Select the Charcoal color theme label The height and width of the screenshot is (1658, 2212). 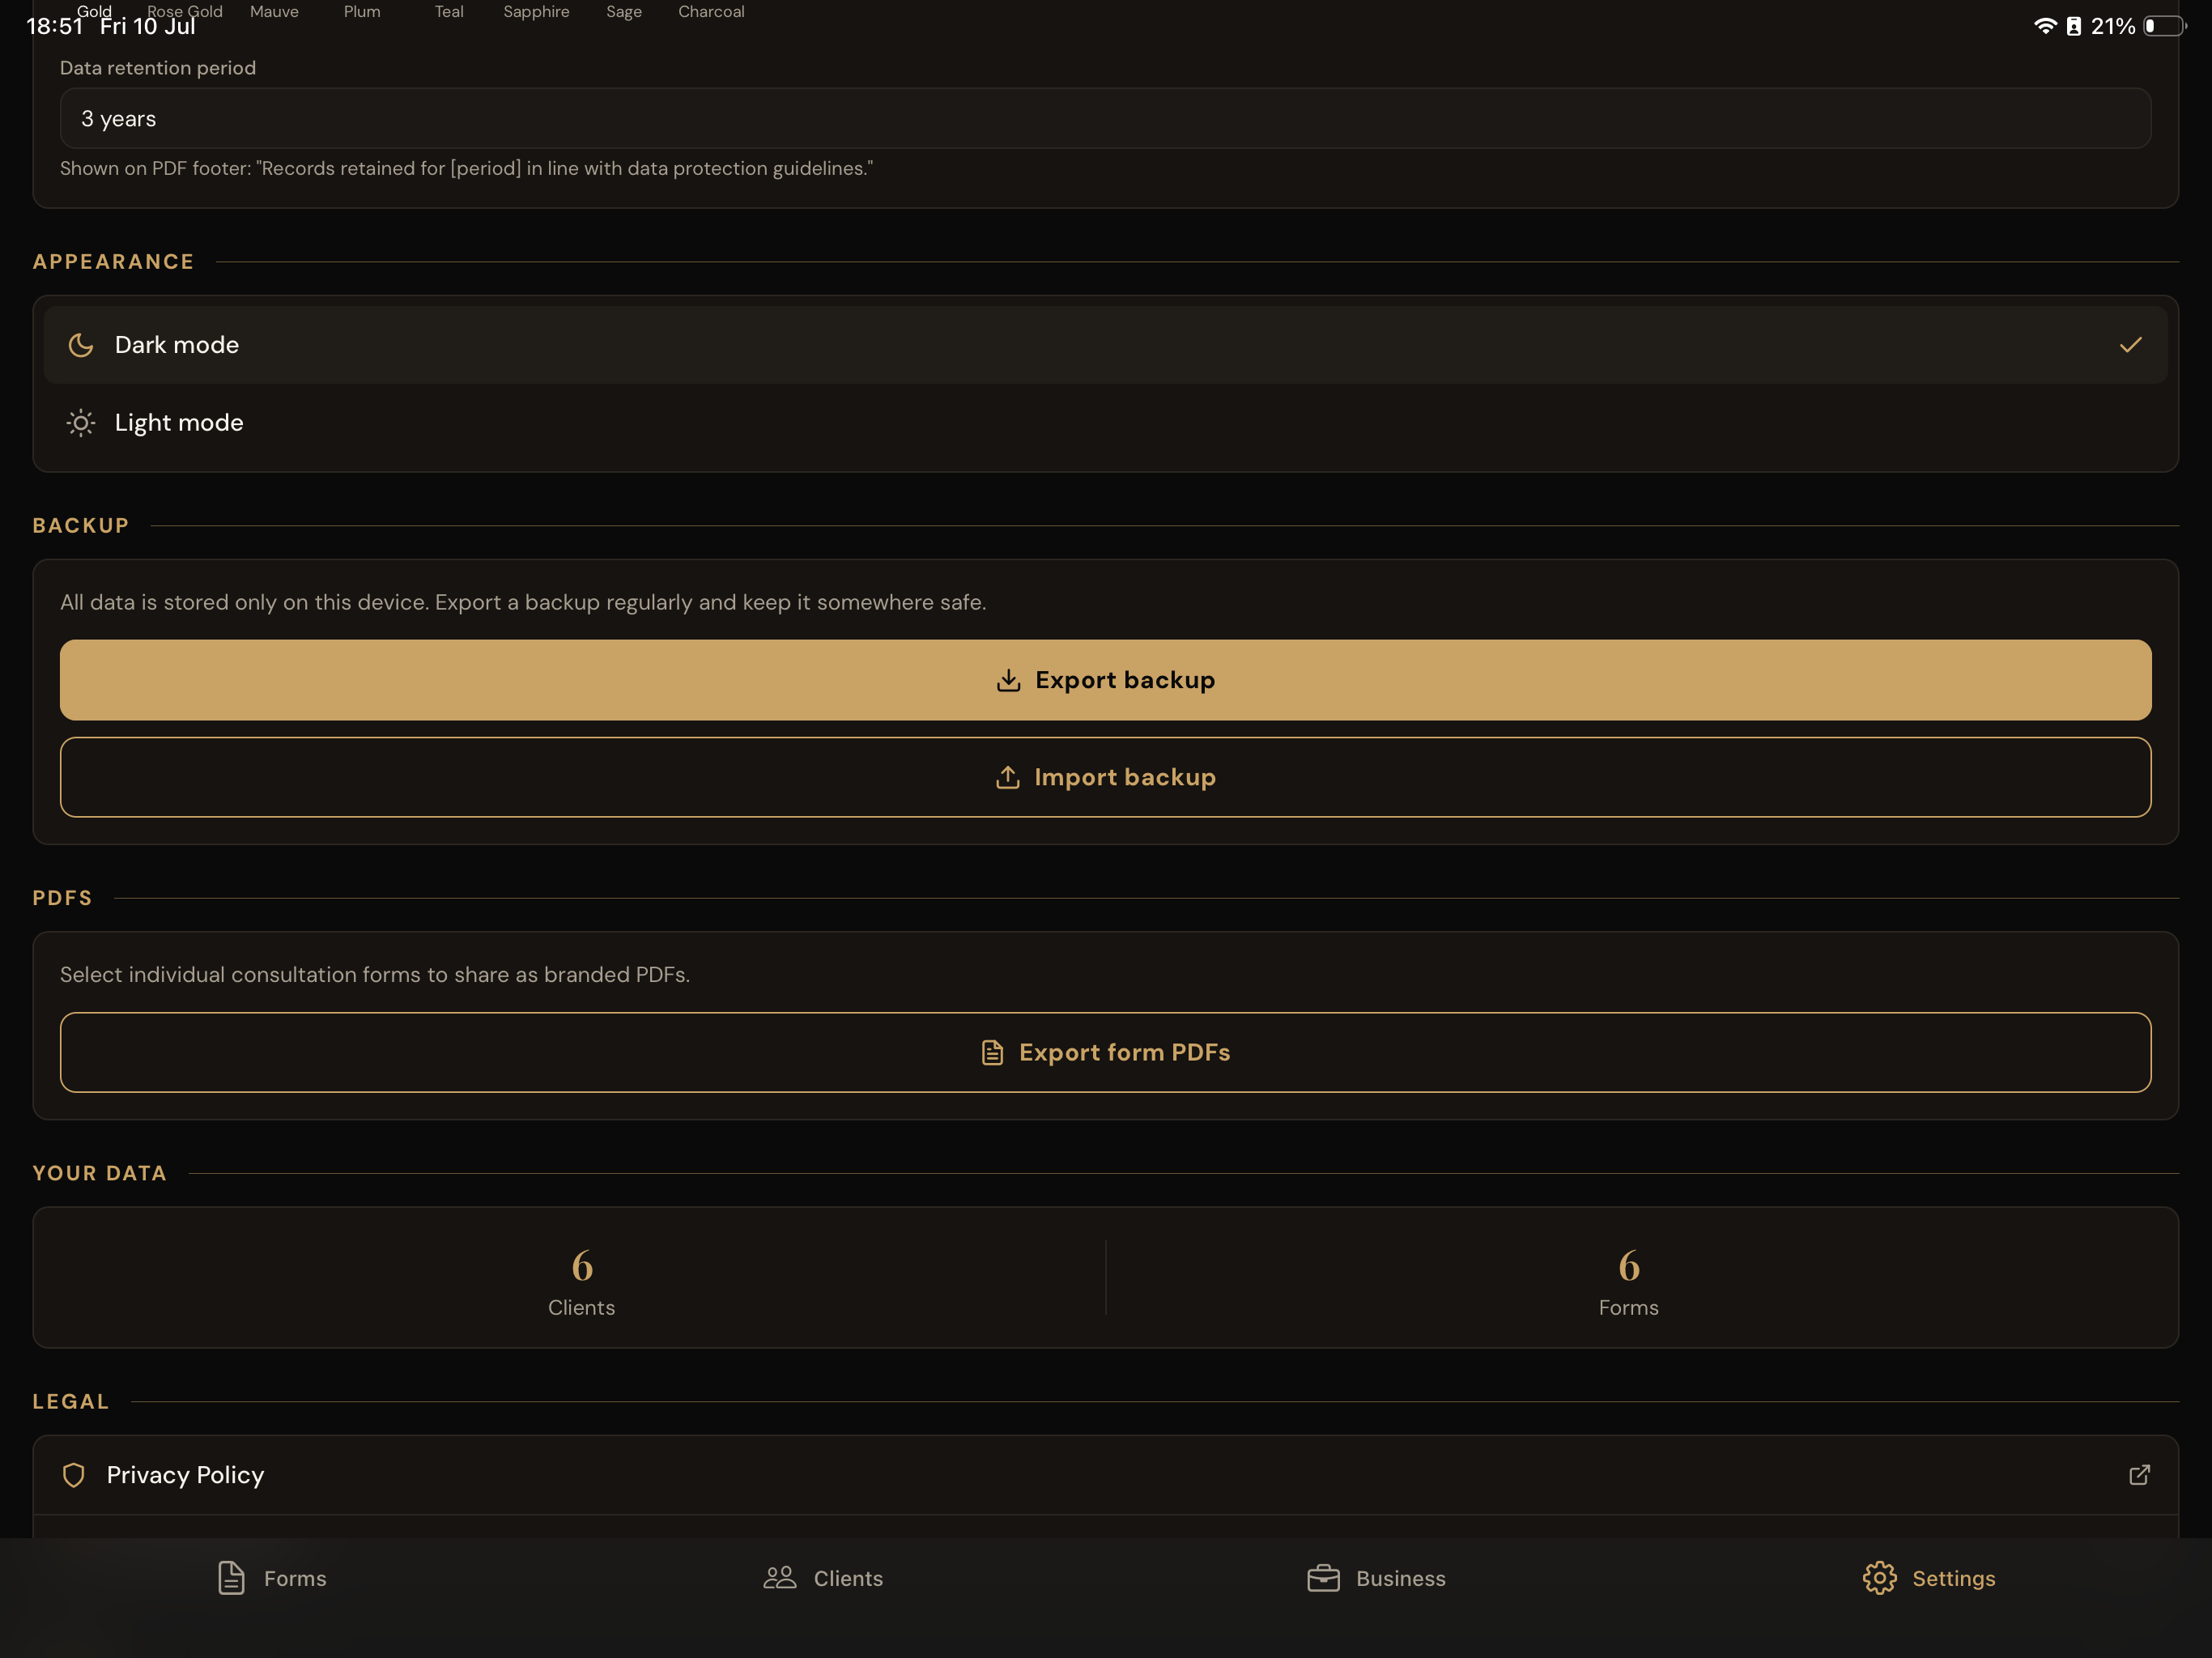point(711,11)
